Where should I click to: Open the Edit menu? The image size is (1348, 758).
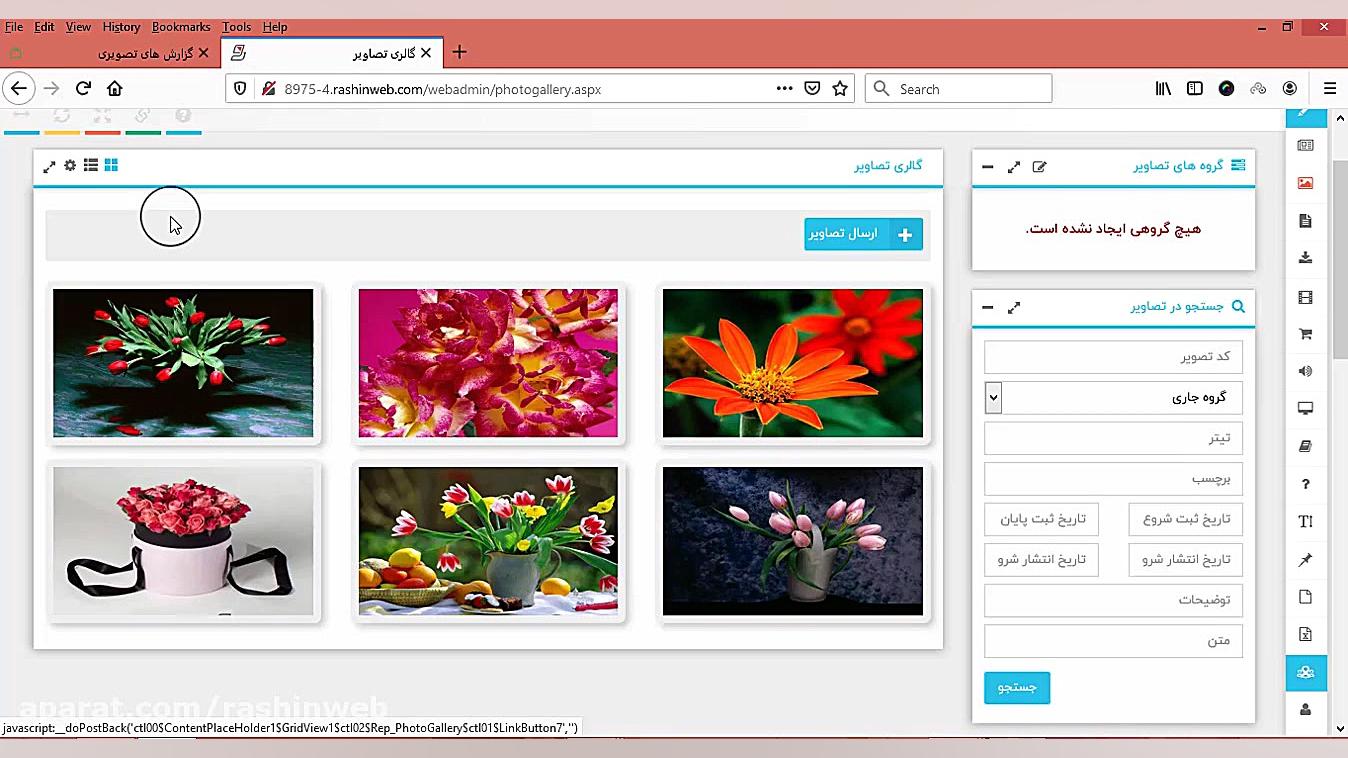(x=44, y=27)
